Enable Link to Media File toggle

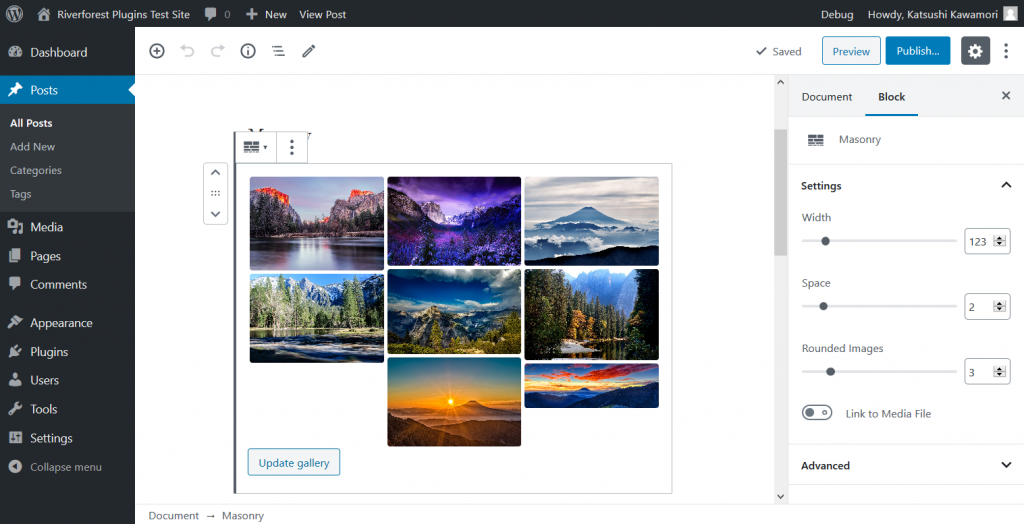pos(817,413)
